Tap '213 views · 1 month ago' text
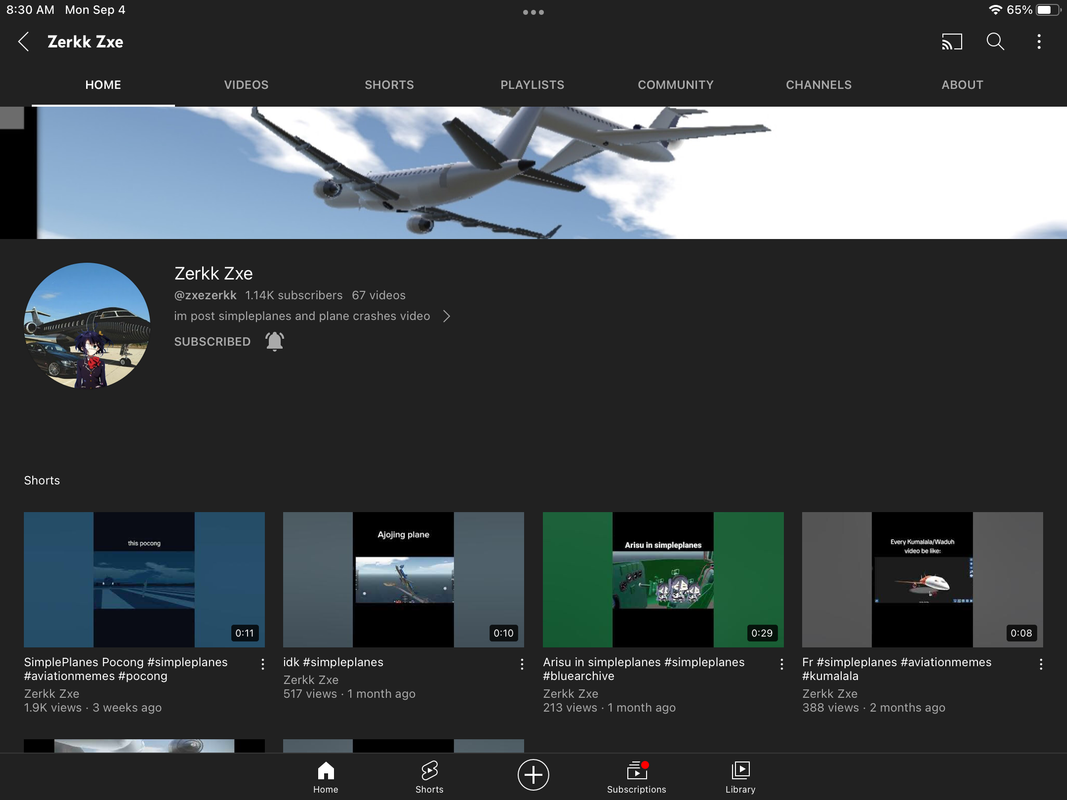The width and height of the screenshot is (1067, 800). 609,707
